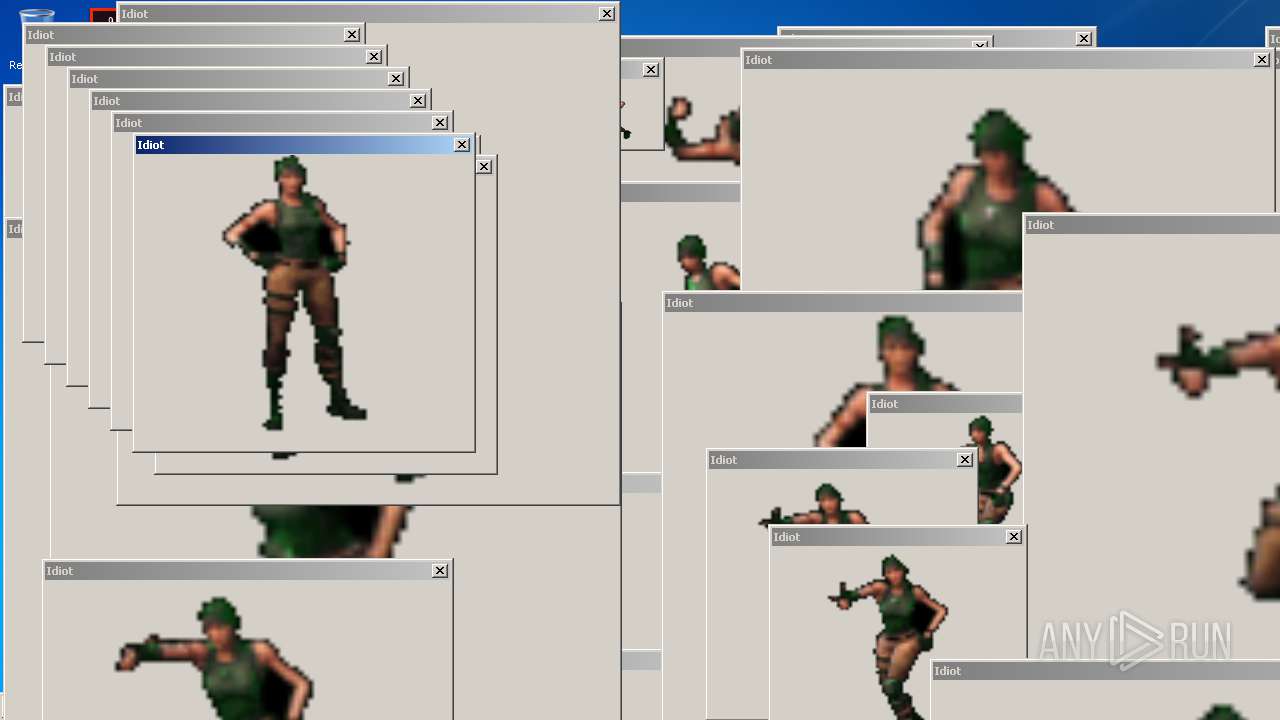
Task: Close the small Idiot window partly hidden behind the widest one
Action: pyautogui.click(x=651, y=70)
